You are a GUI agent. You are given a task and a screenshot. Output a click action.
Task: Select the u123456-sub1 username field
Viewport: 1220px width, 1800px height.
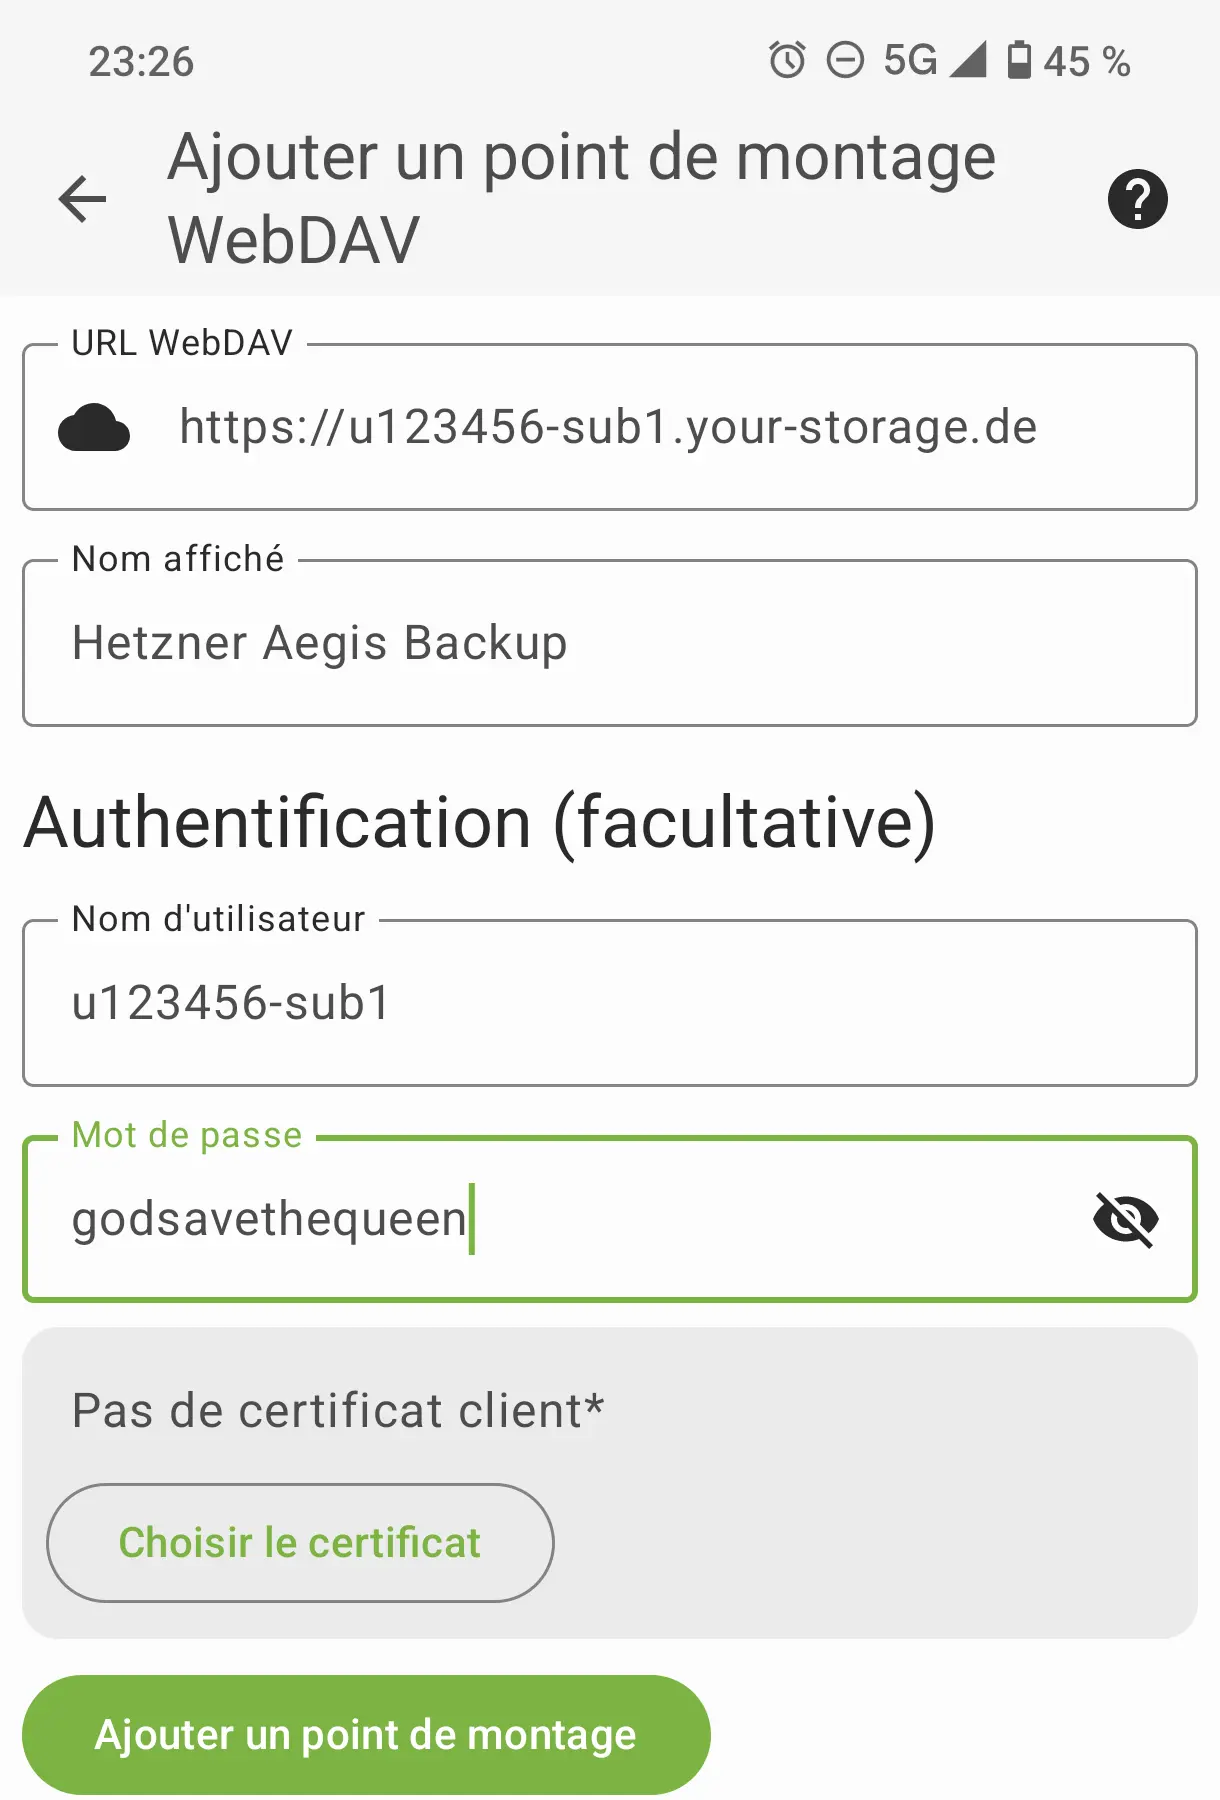point(608,1002)
